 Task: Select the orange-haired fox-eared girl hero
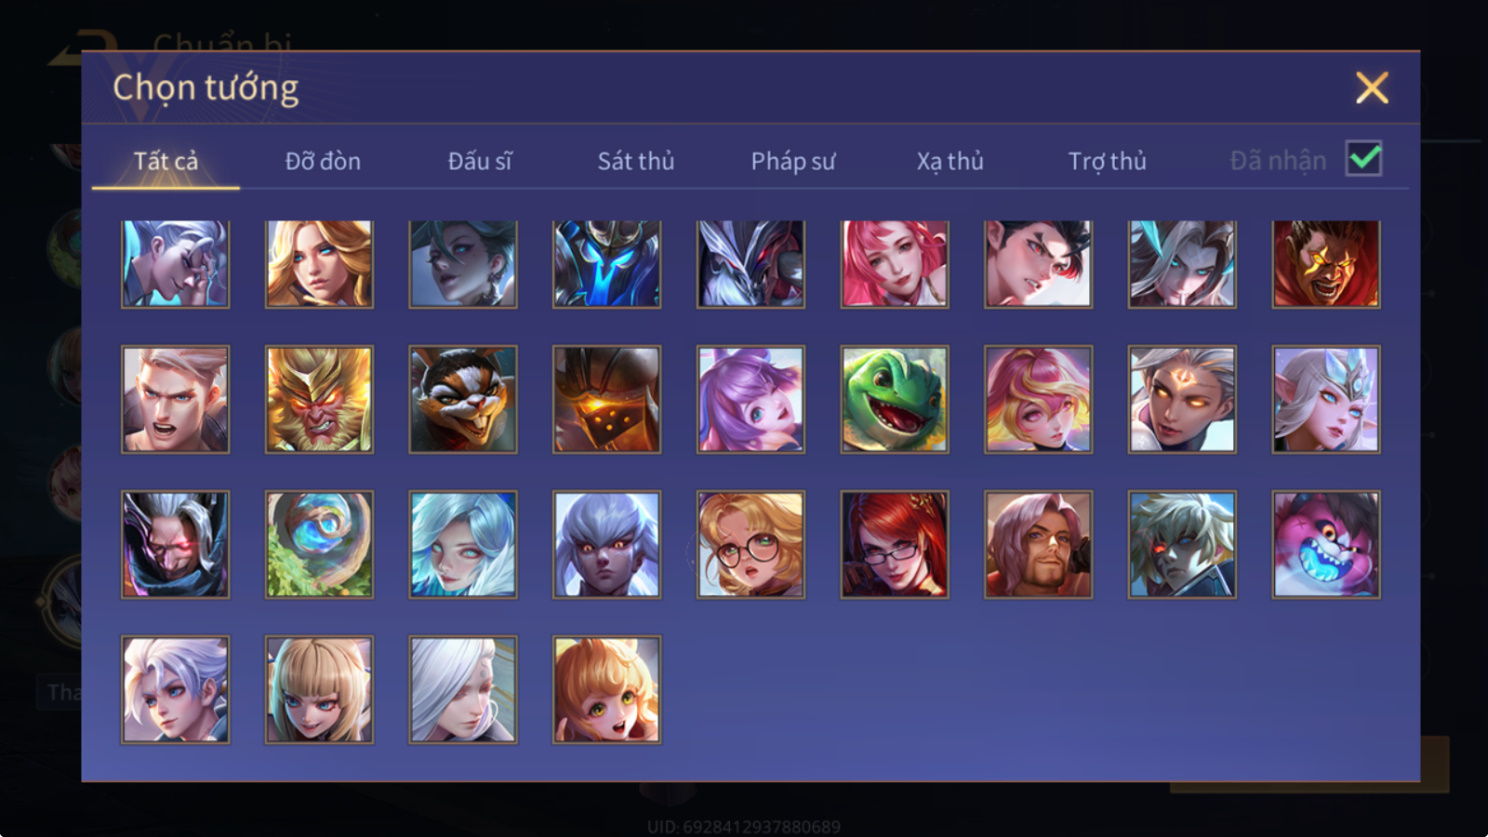pos(607,689)
